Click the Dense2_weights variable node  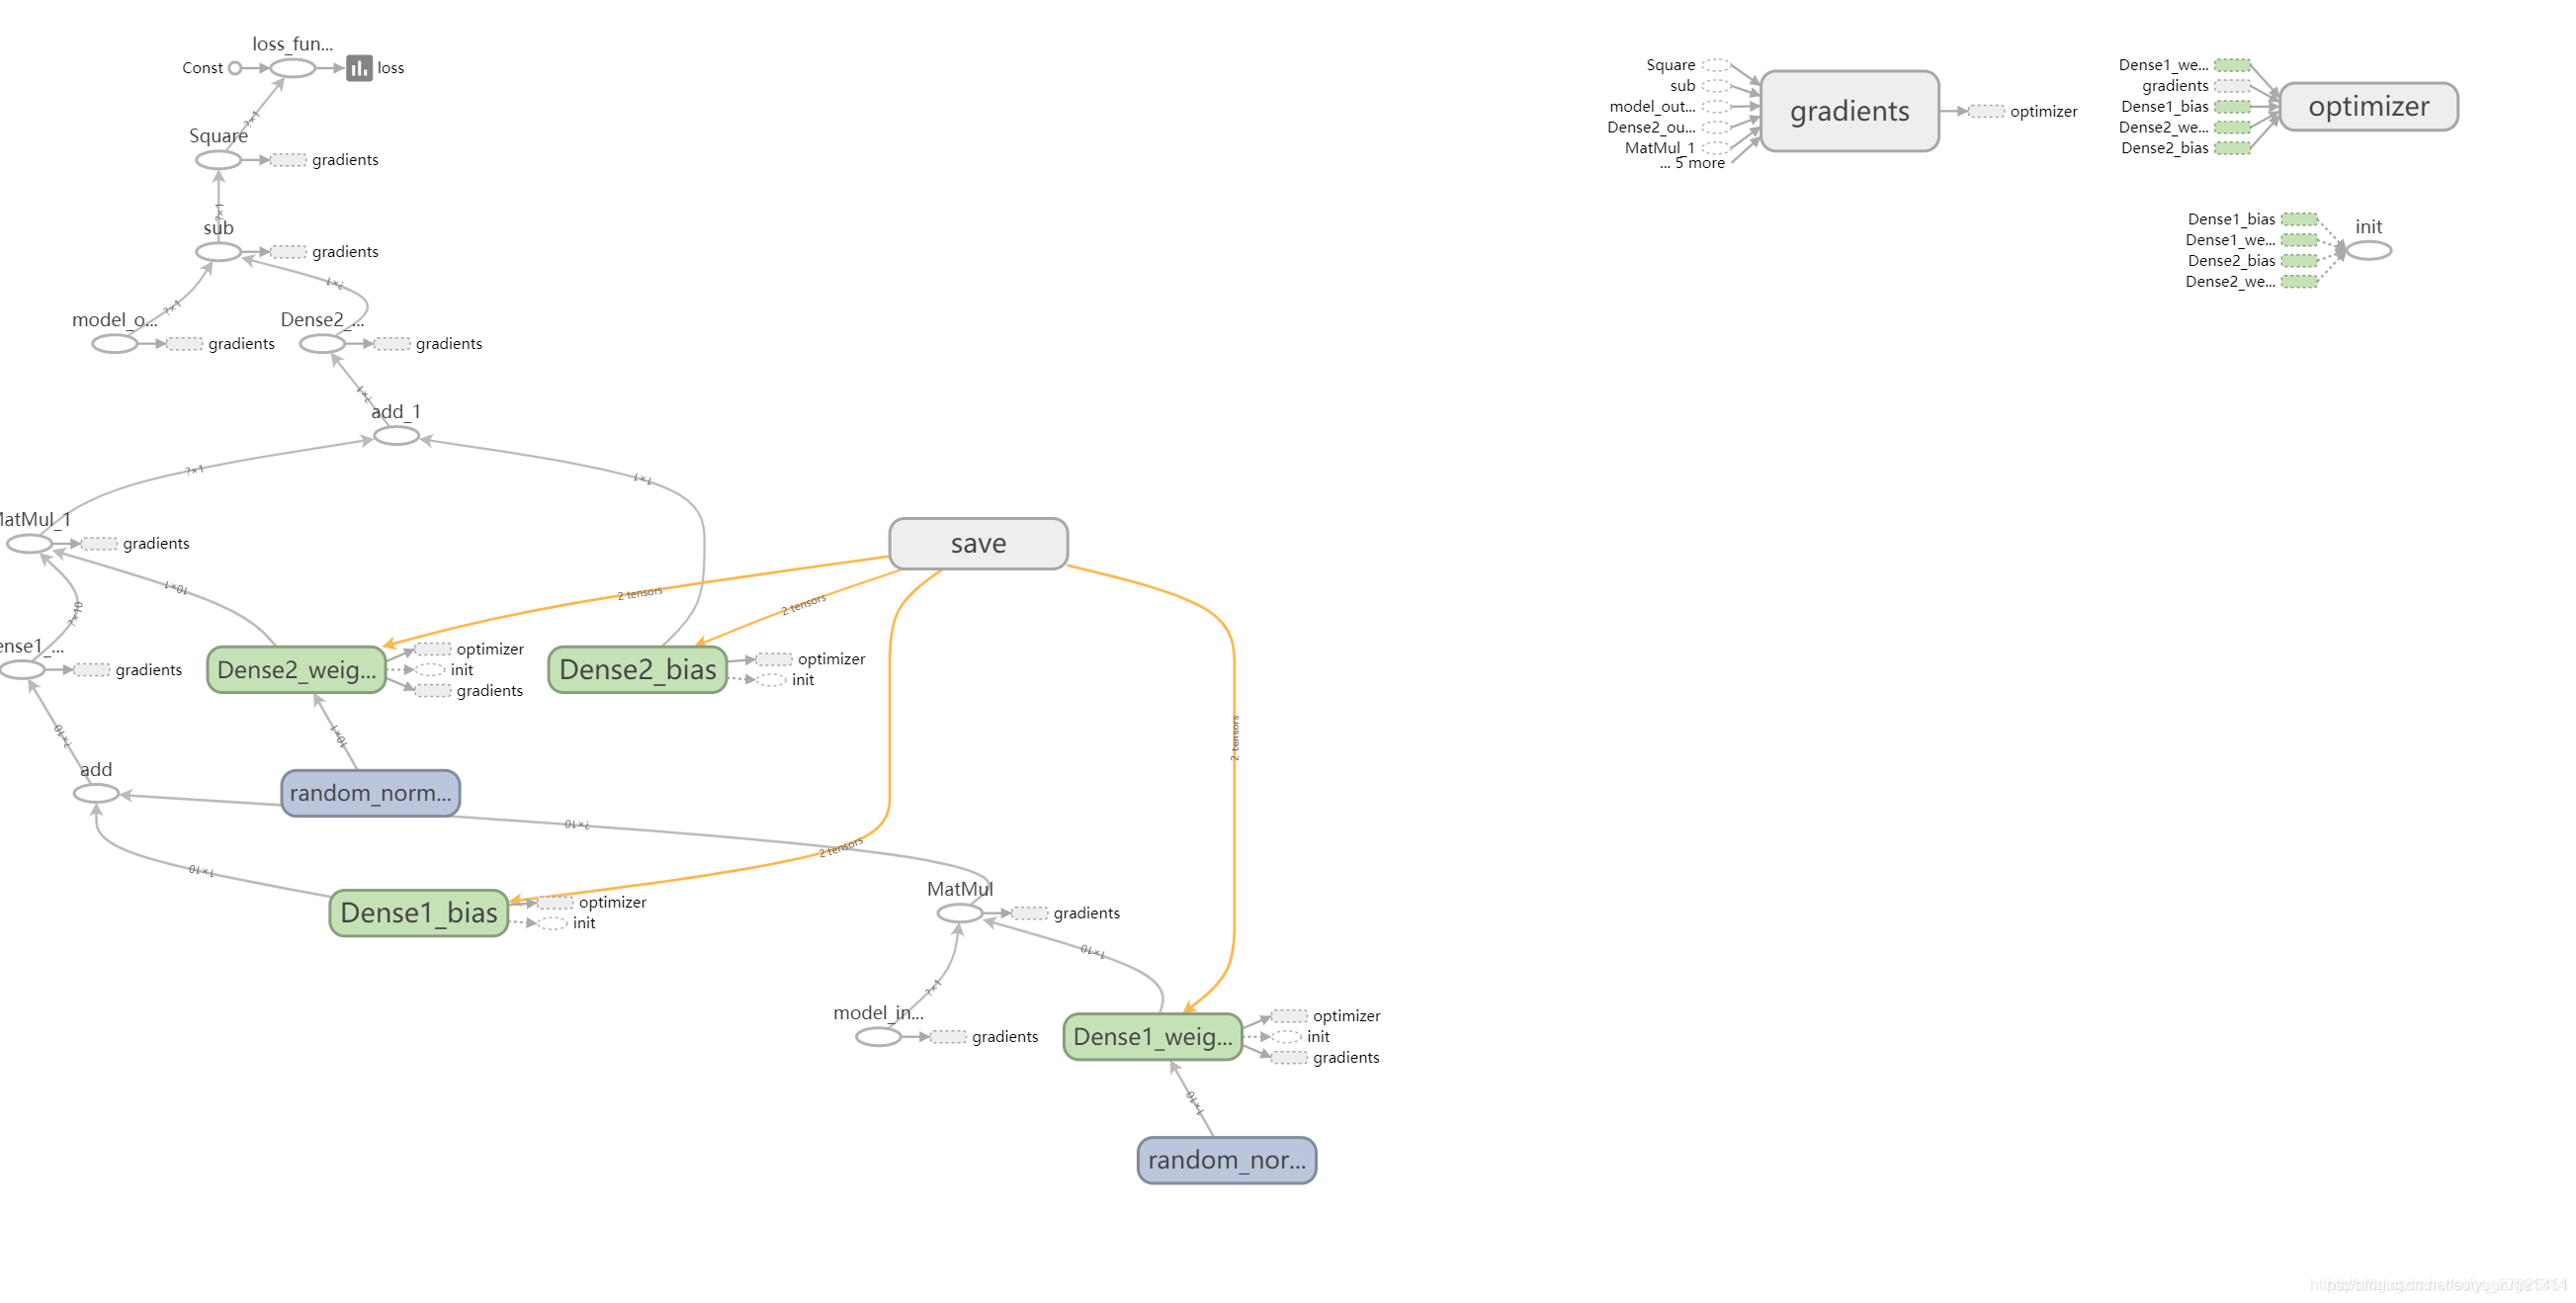coord(296,669)
